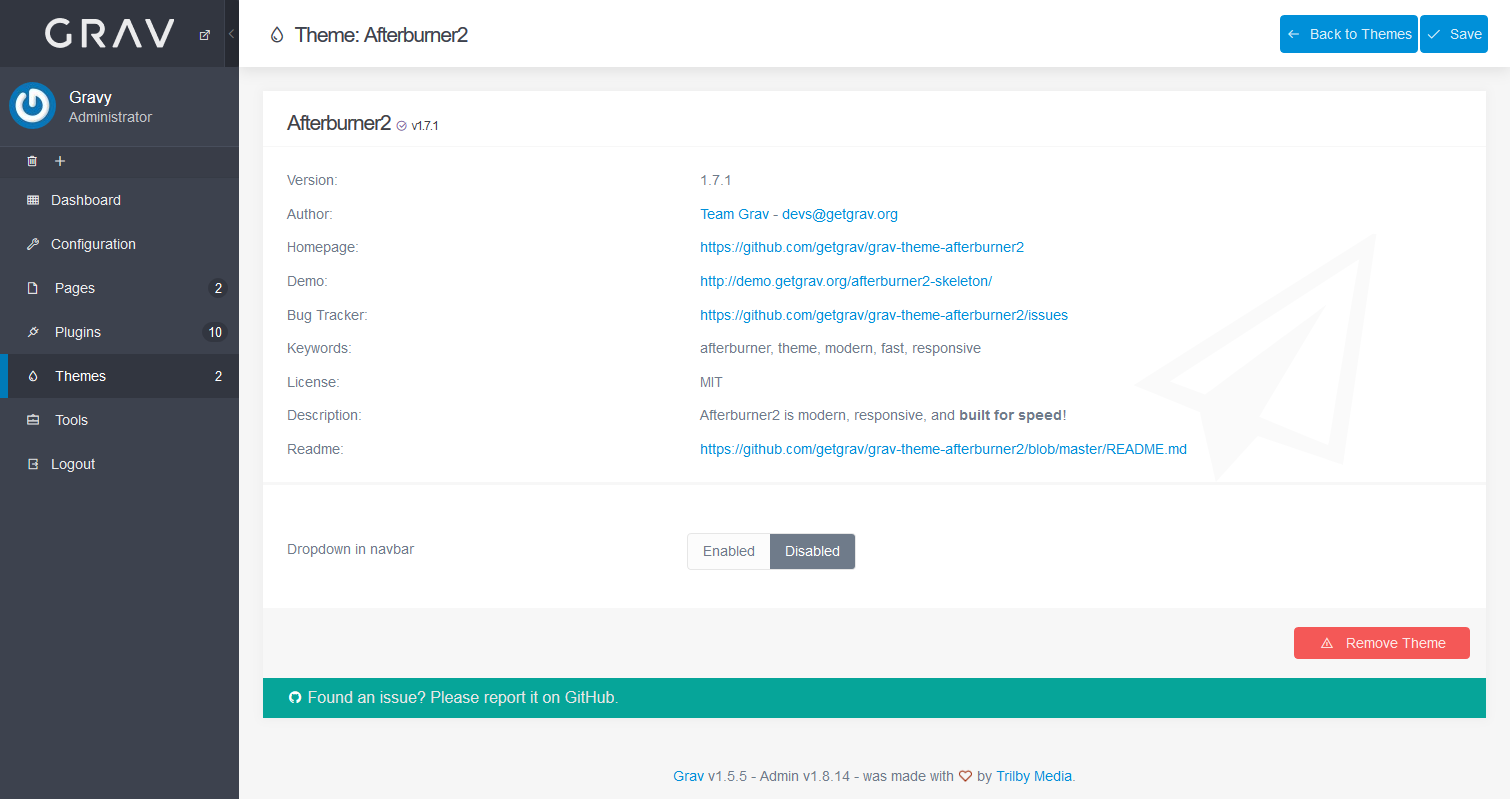Click the 'Afterburner2' panel heading
Screen dimensions: 1510x799
pos(339,123)
